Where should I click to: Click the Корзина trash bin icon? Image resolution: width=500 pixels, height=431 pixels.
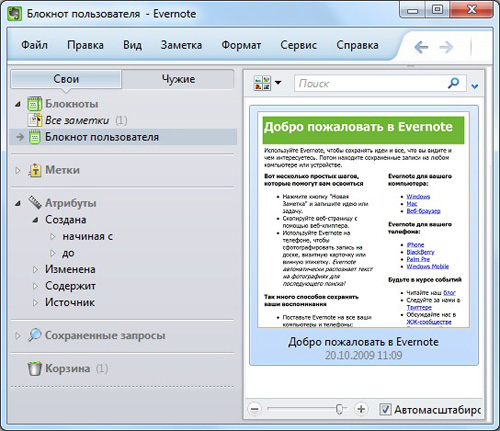click(x=34, y=368)
